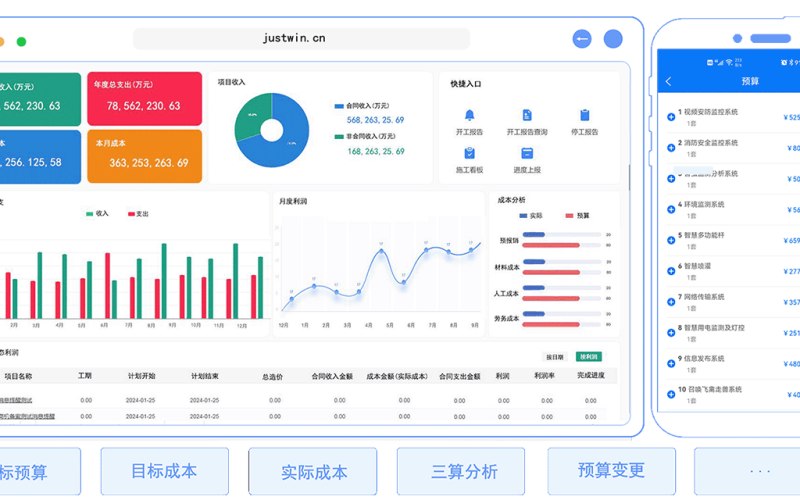The height and width of the screenshot is (500, 800).
Task: Click the 总造价 column header
Action: 272,377
